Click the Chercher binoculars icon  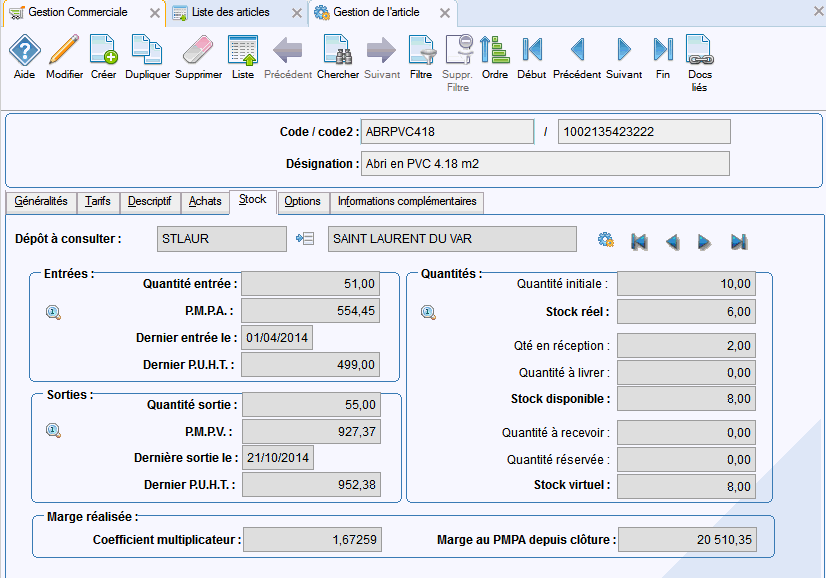click(x=338, y=50)
